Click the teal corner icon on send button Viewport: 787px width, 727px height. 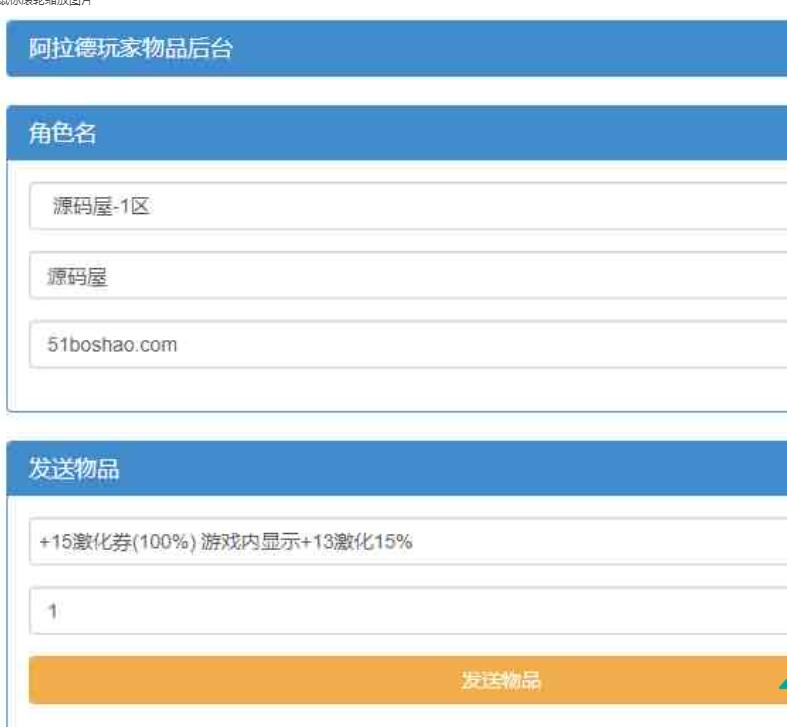tap(780, 685)
